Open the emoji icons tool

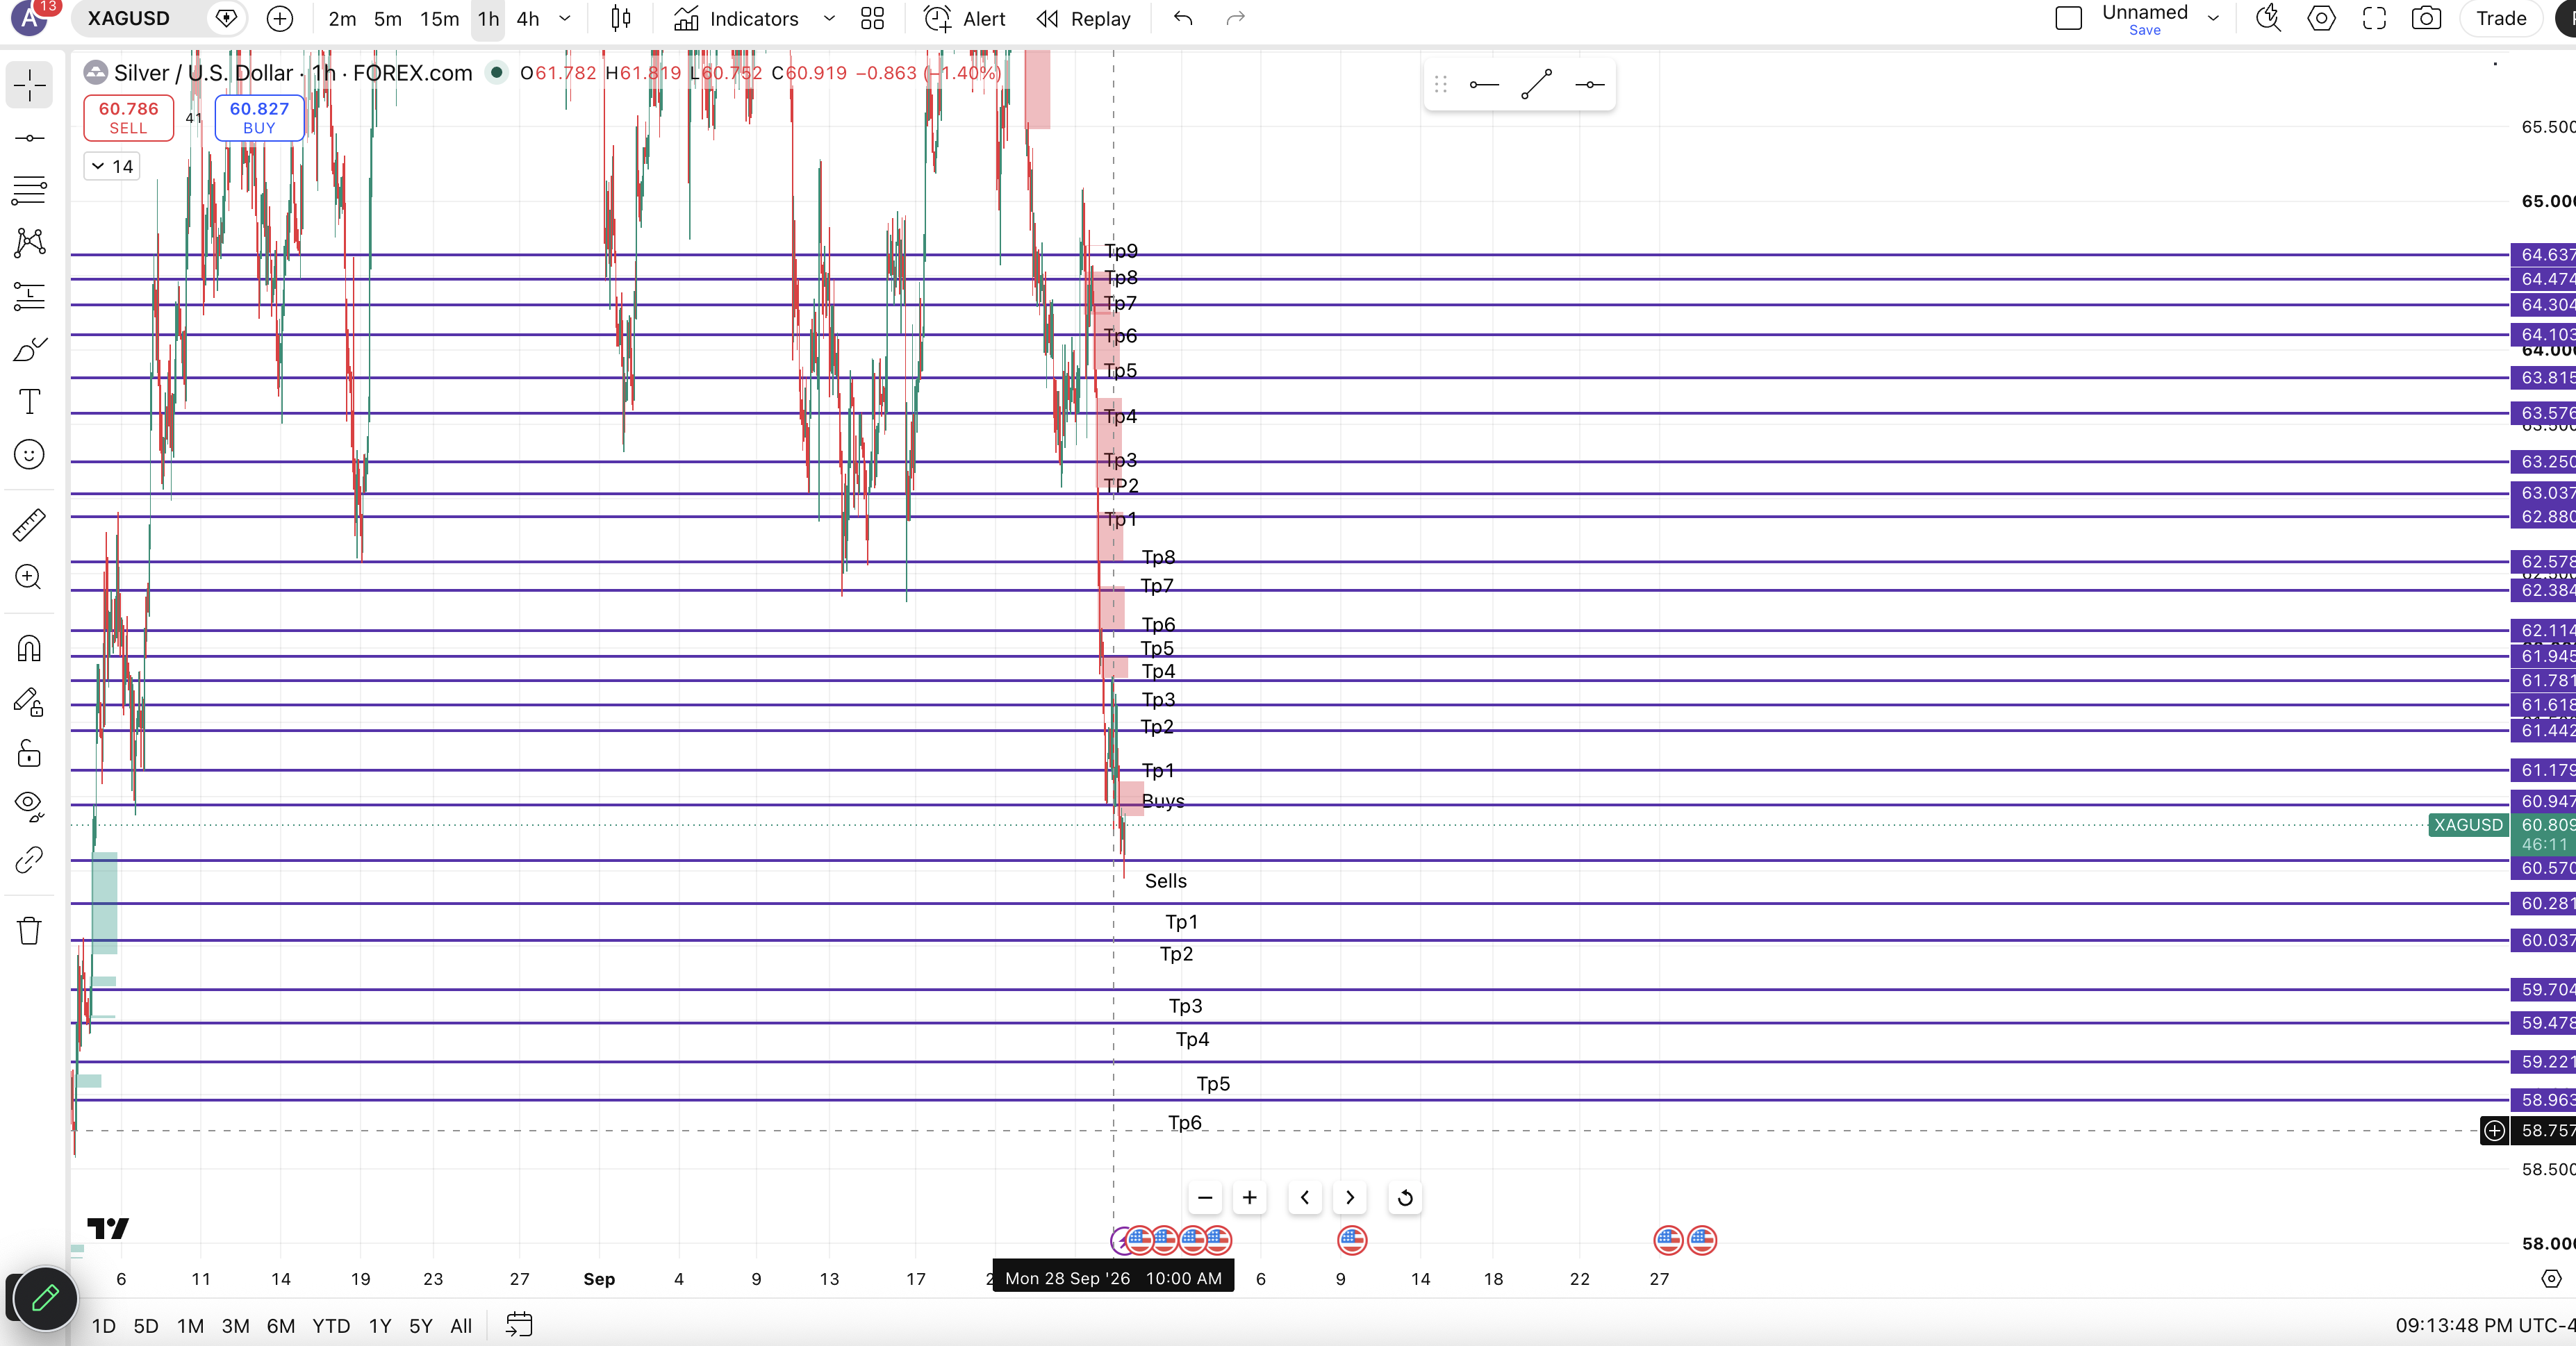29,455
